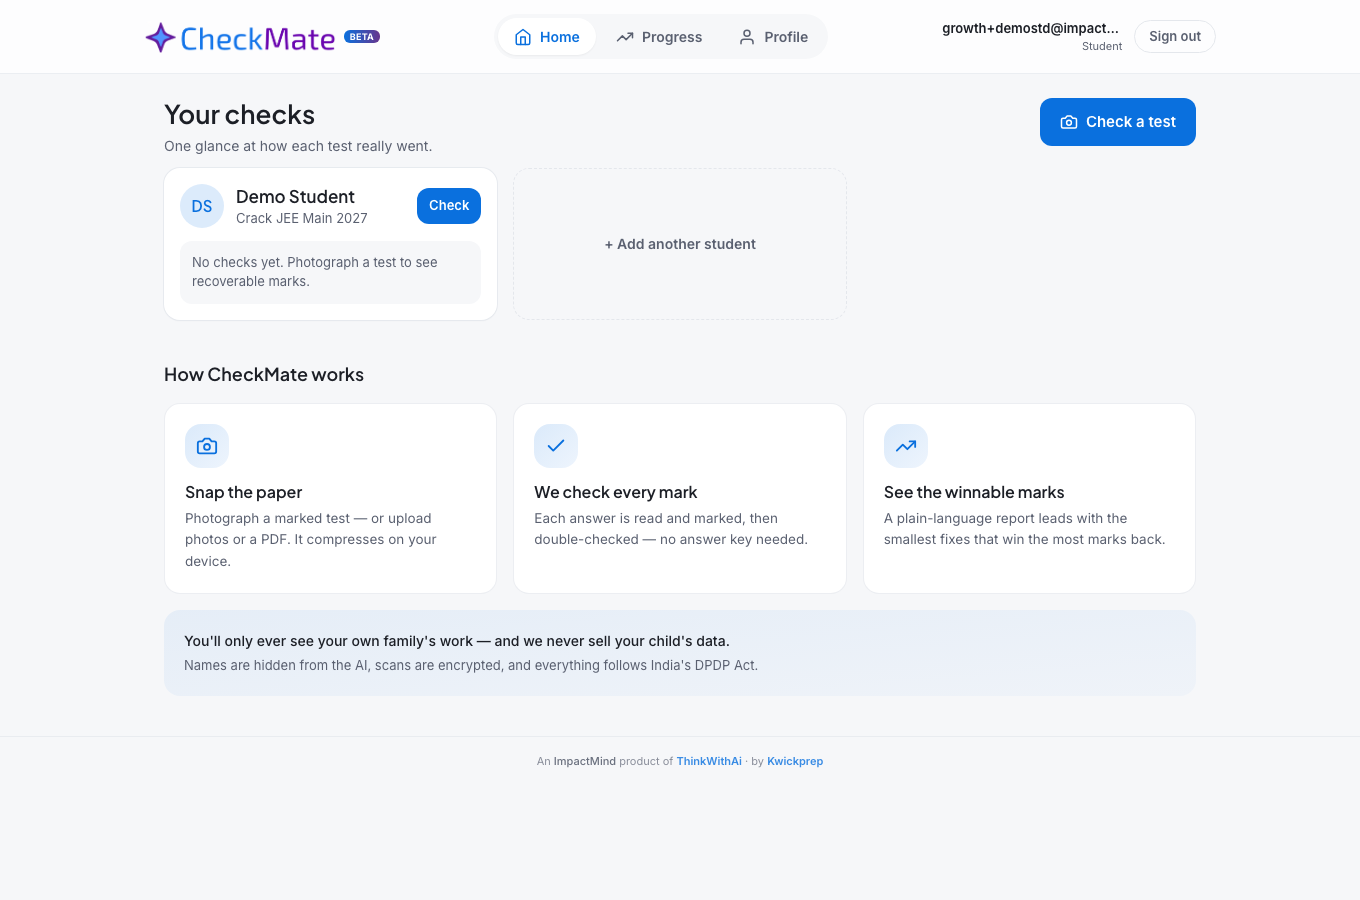Click the camera icon in Check a test
Viewport: 1360px width, 900px height.
tap(1069, 122)
